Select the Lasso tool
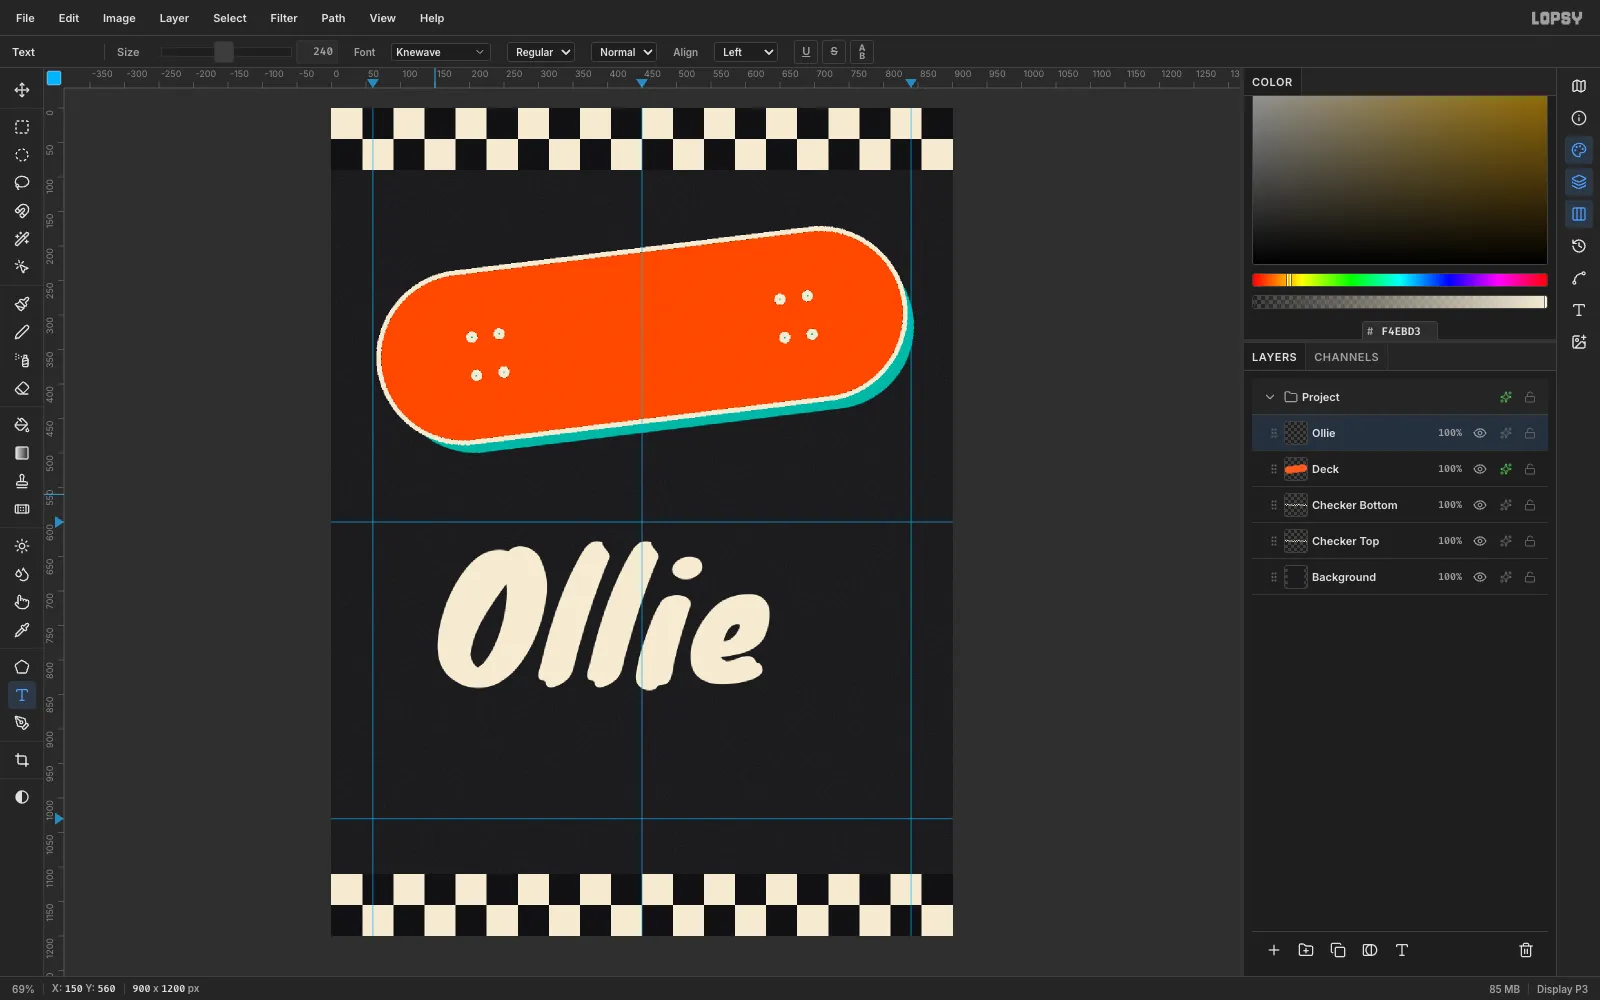This screenshot has width=1600, height=1000. click(22, 183)
